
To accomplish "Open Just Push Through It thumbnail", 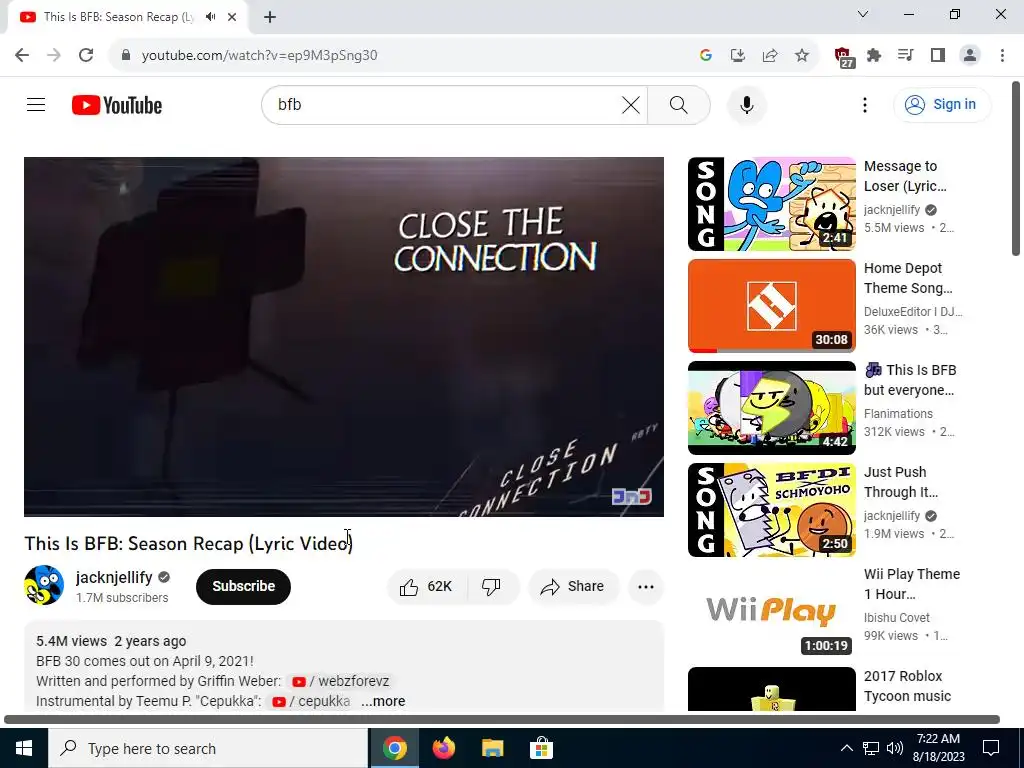I will click(x=771, y=509).
